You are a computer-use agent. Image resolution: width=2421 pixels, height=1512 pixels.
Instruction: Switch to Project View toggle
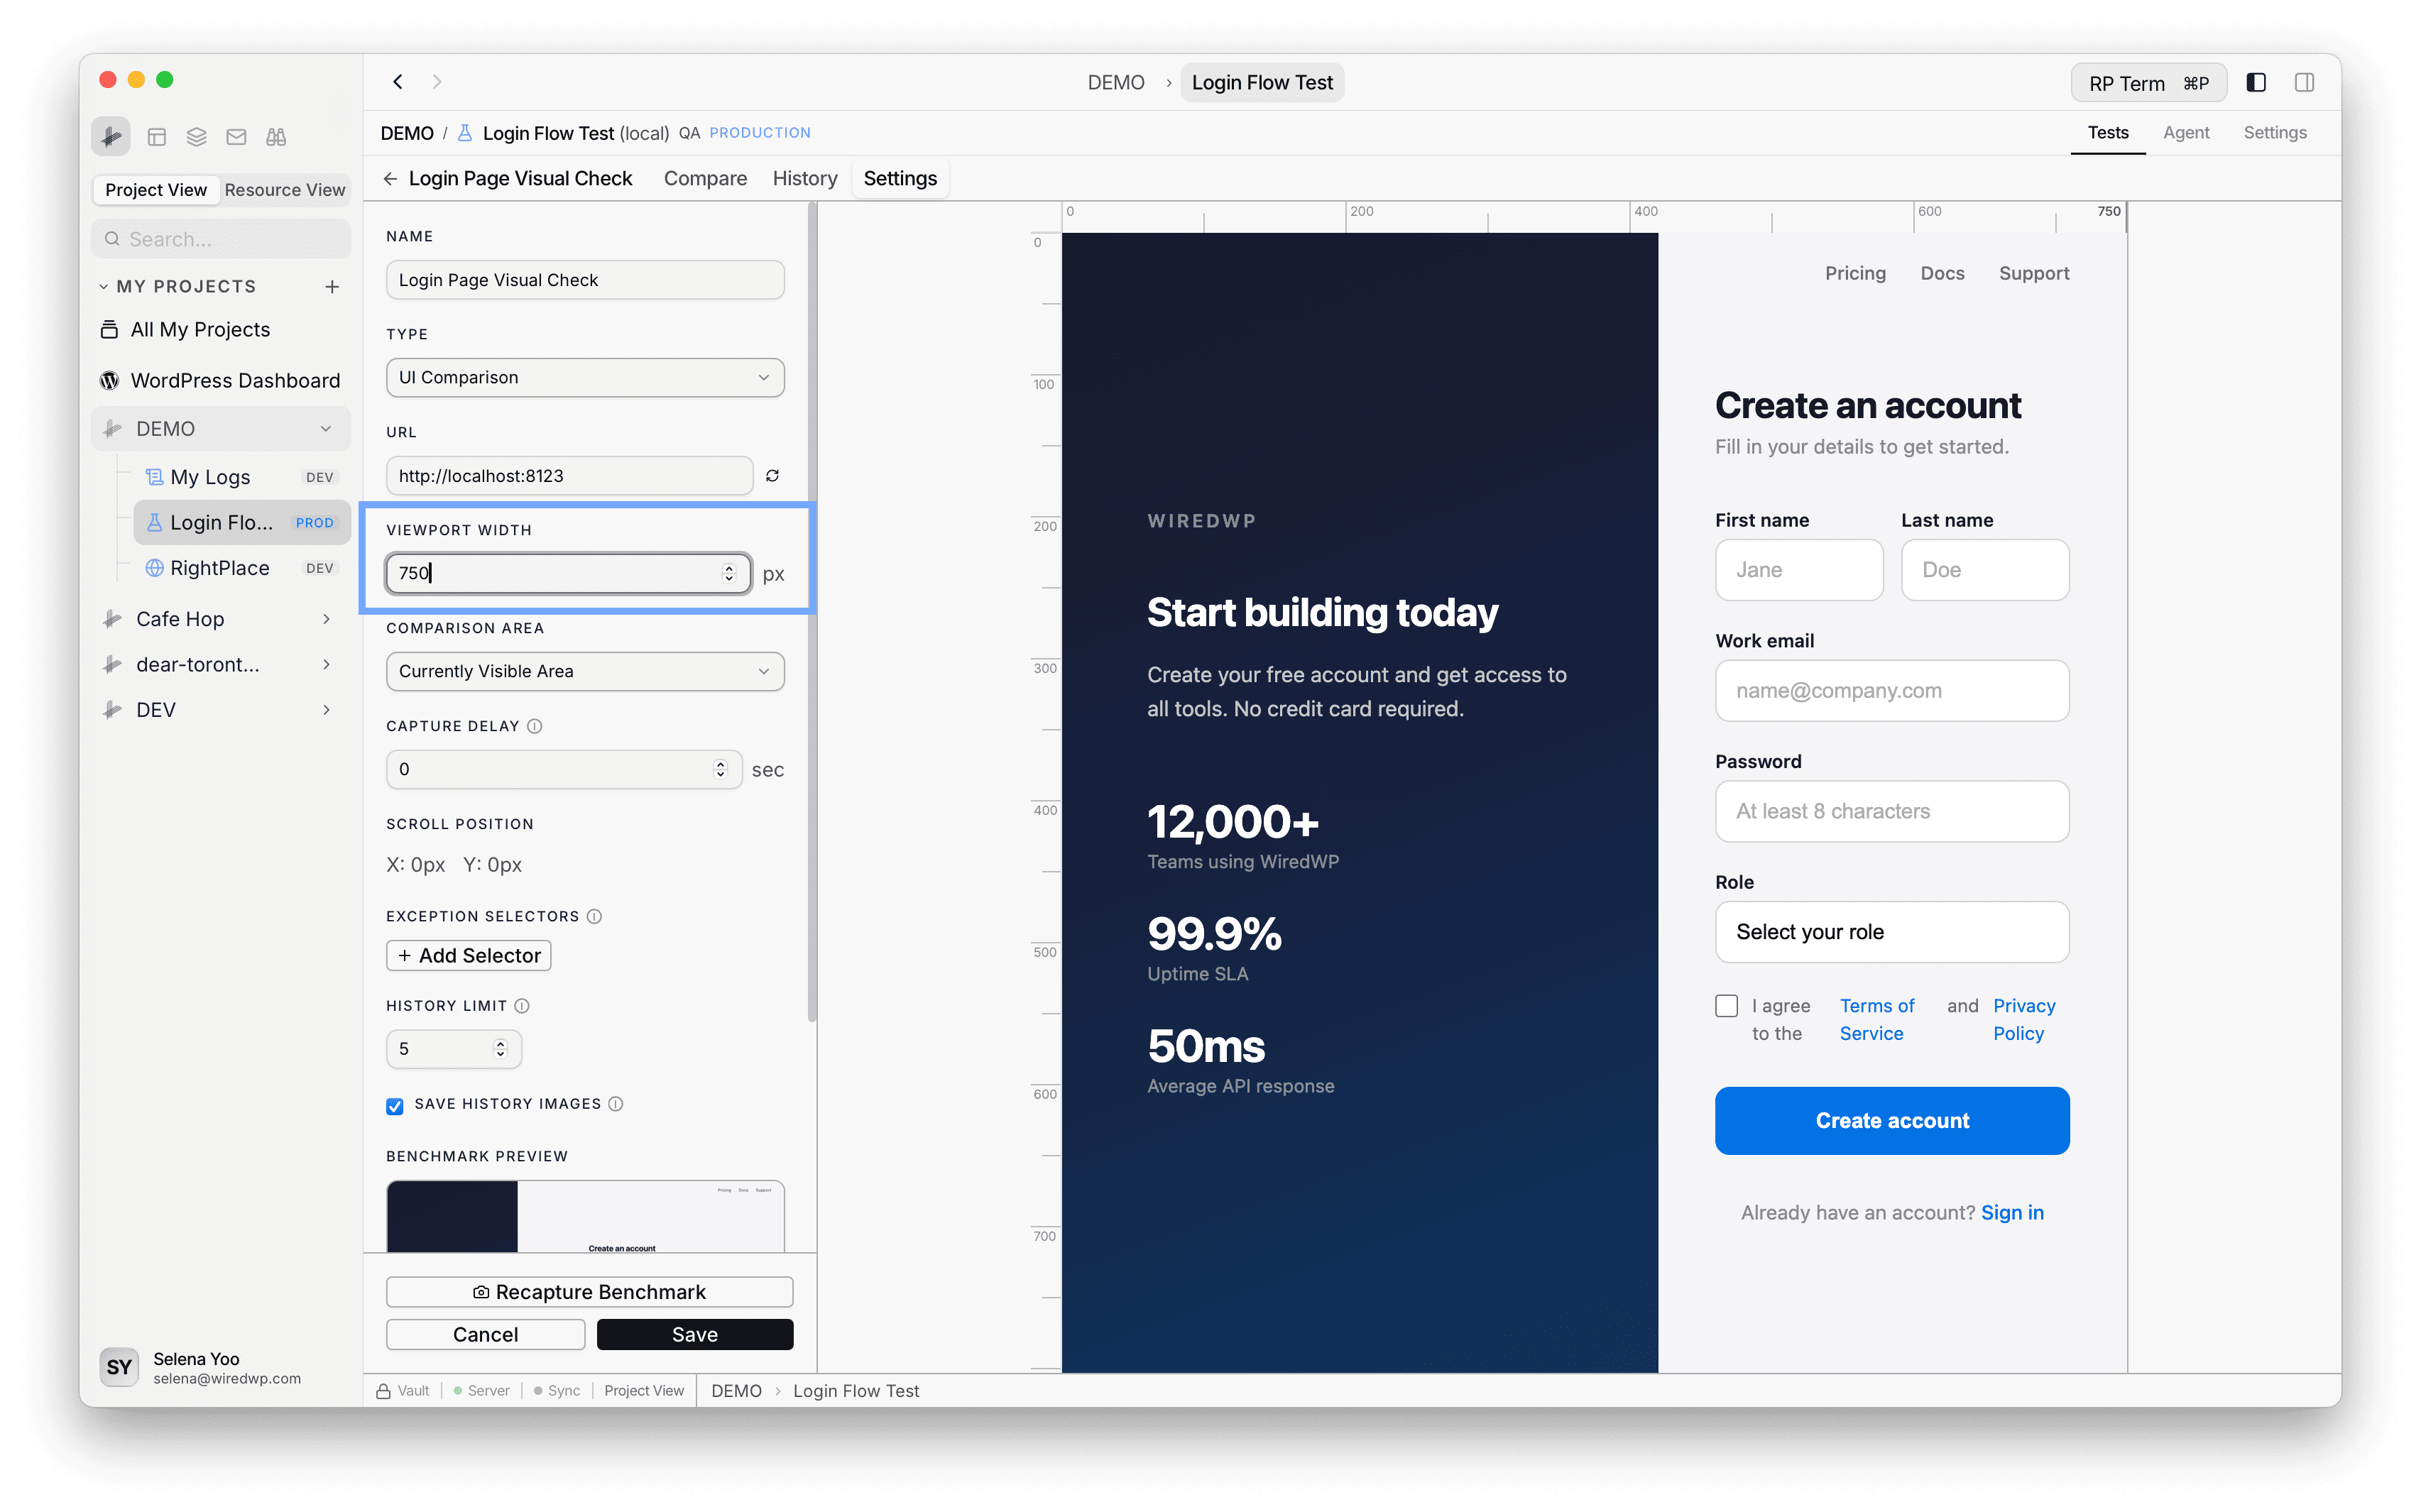[x=156, y=190]
